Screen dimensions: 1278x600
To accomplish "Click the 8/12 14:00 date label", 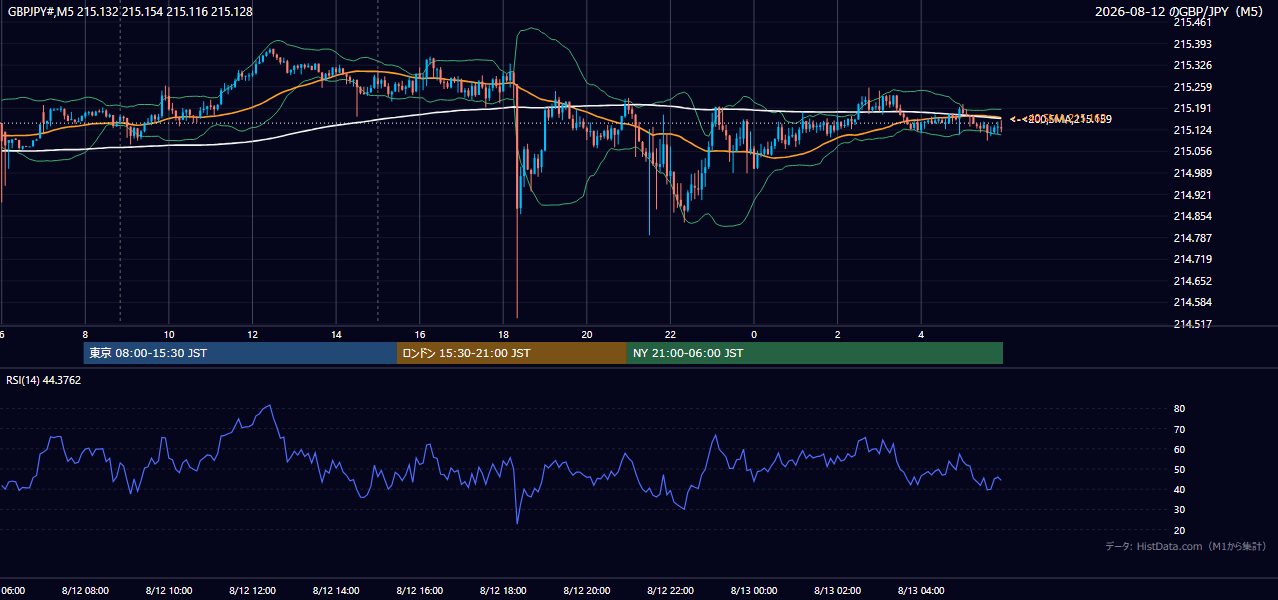I will pyautogui.click(x=336, y=591).
